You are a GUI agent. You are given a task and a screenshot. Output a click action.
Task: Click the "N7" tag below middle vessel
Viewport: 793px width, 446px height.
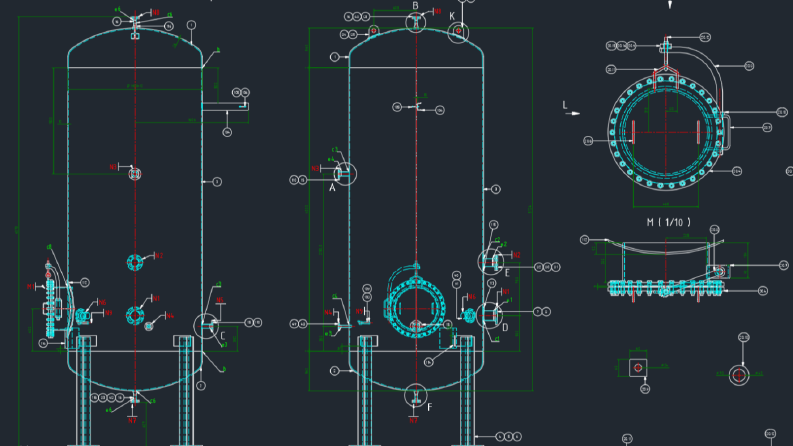[x=414, y=420]
